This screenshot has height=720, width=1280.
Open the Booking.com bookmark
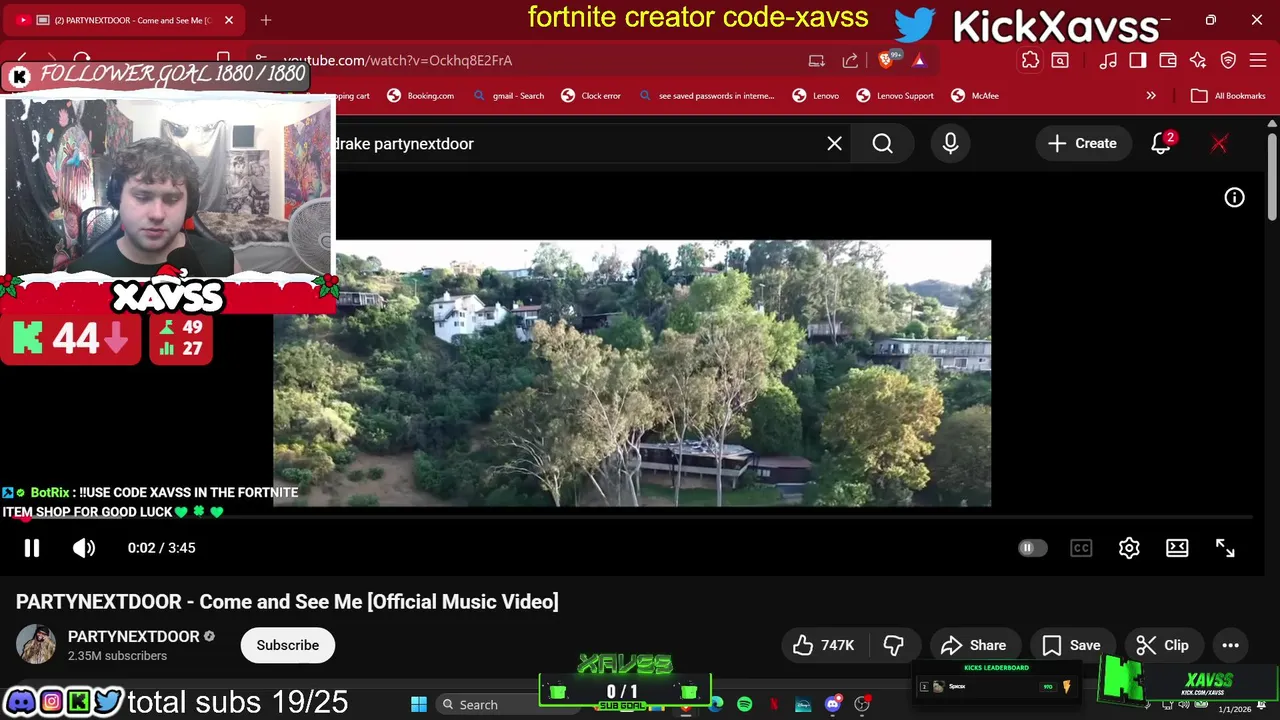420,96
